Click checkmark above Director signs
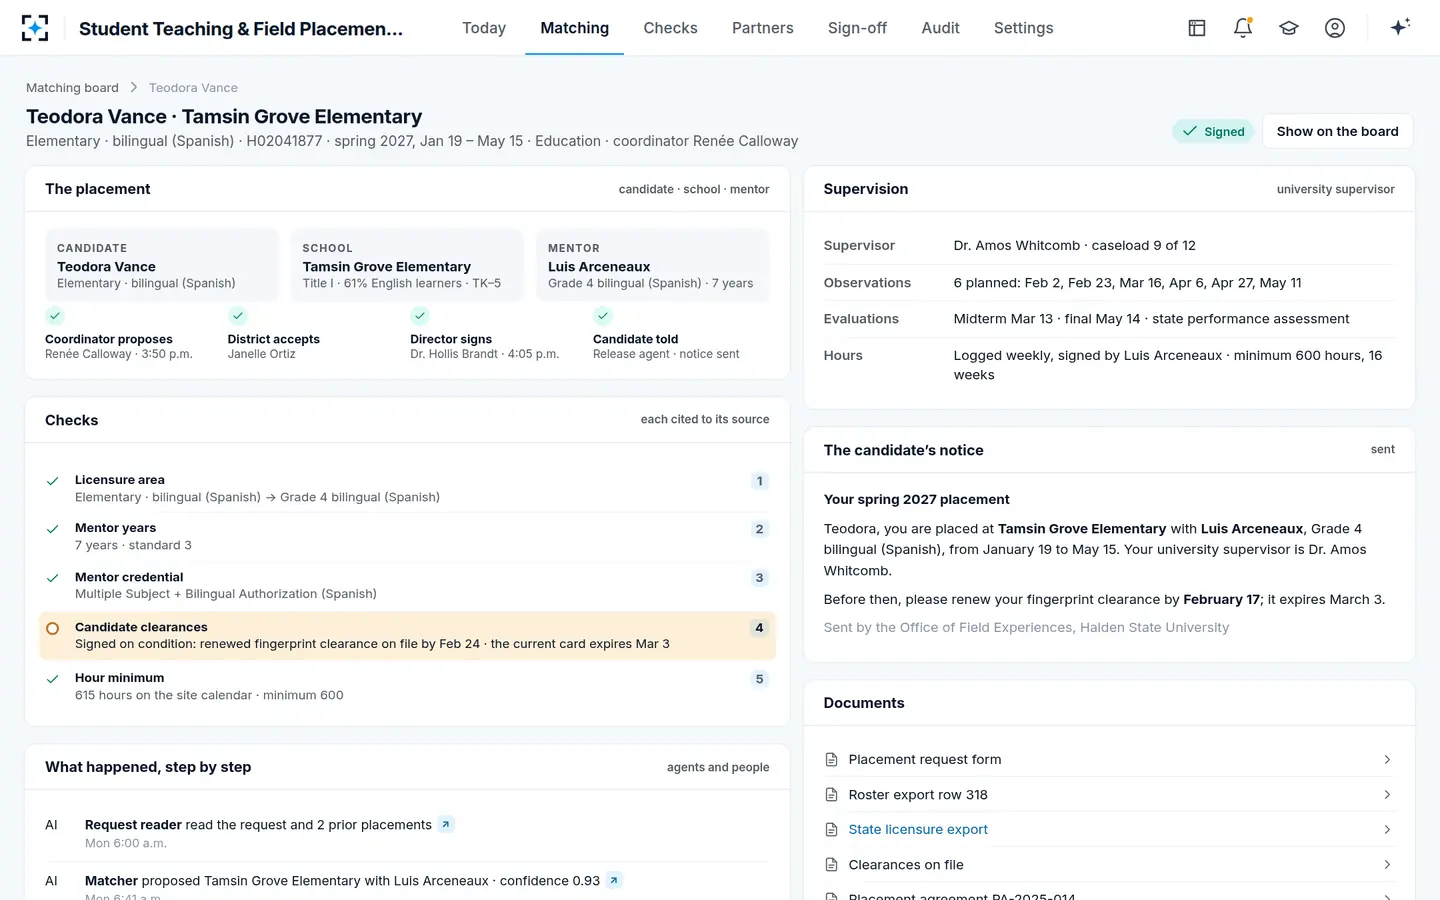 coord(420,316)
